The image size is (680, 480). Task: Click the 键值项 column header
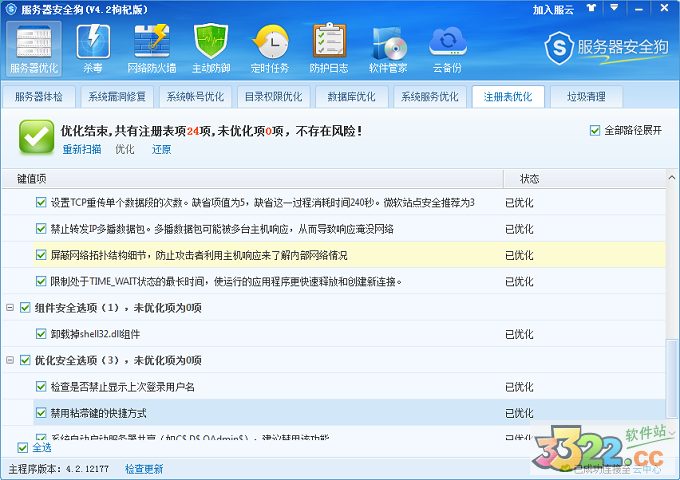[252, 179]
